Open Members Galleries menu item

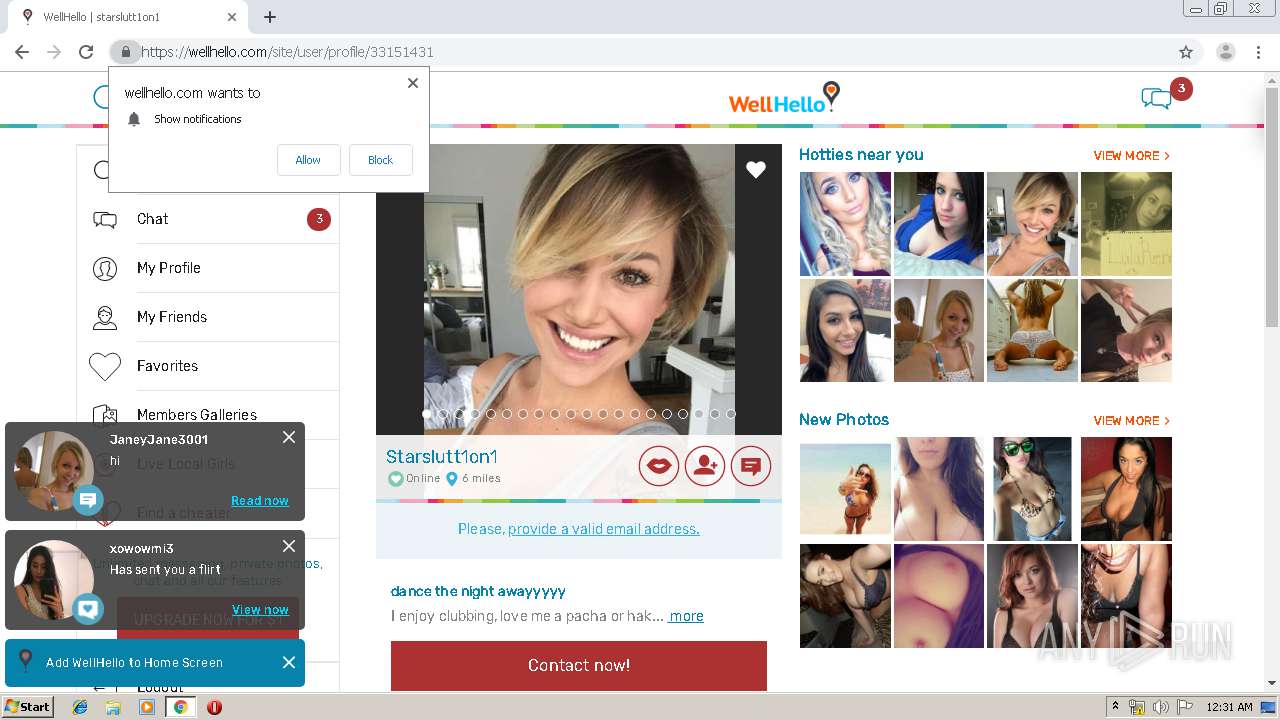pyautogui.click(x=197, y=415)
